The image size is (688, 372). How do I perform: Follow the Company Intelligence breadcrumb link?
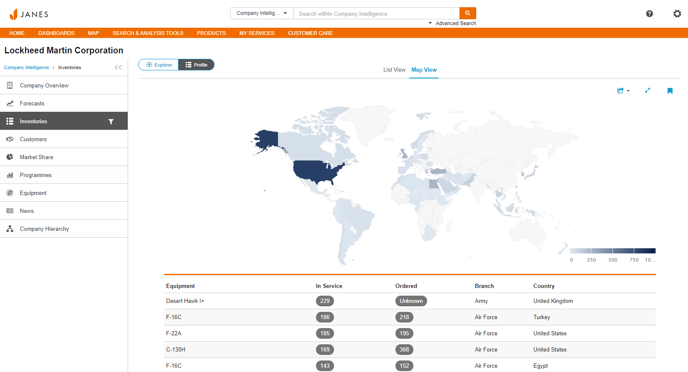pyautogui.click(x=26, y=68)
